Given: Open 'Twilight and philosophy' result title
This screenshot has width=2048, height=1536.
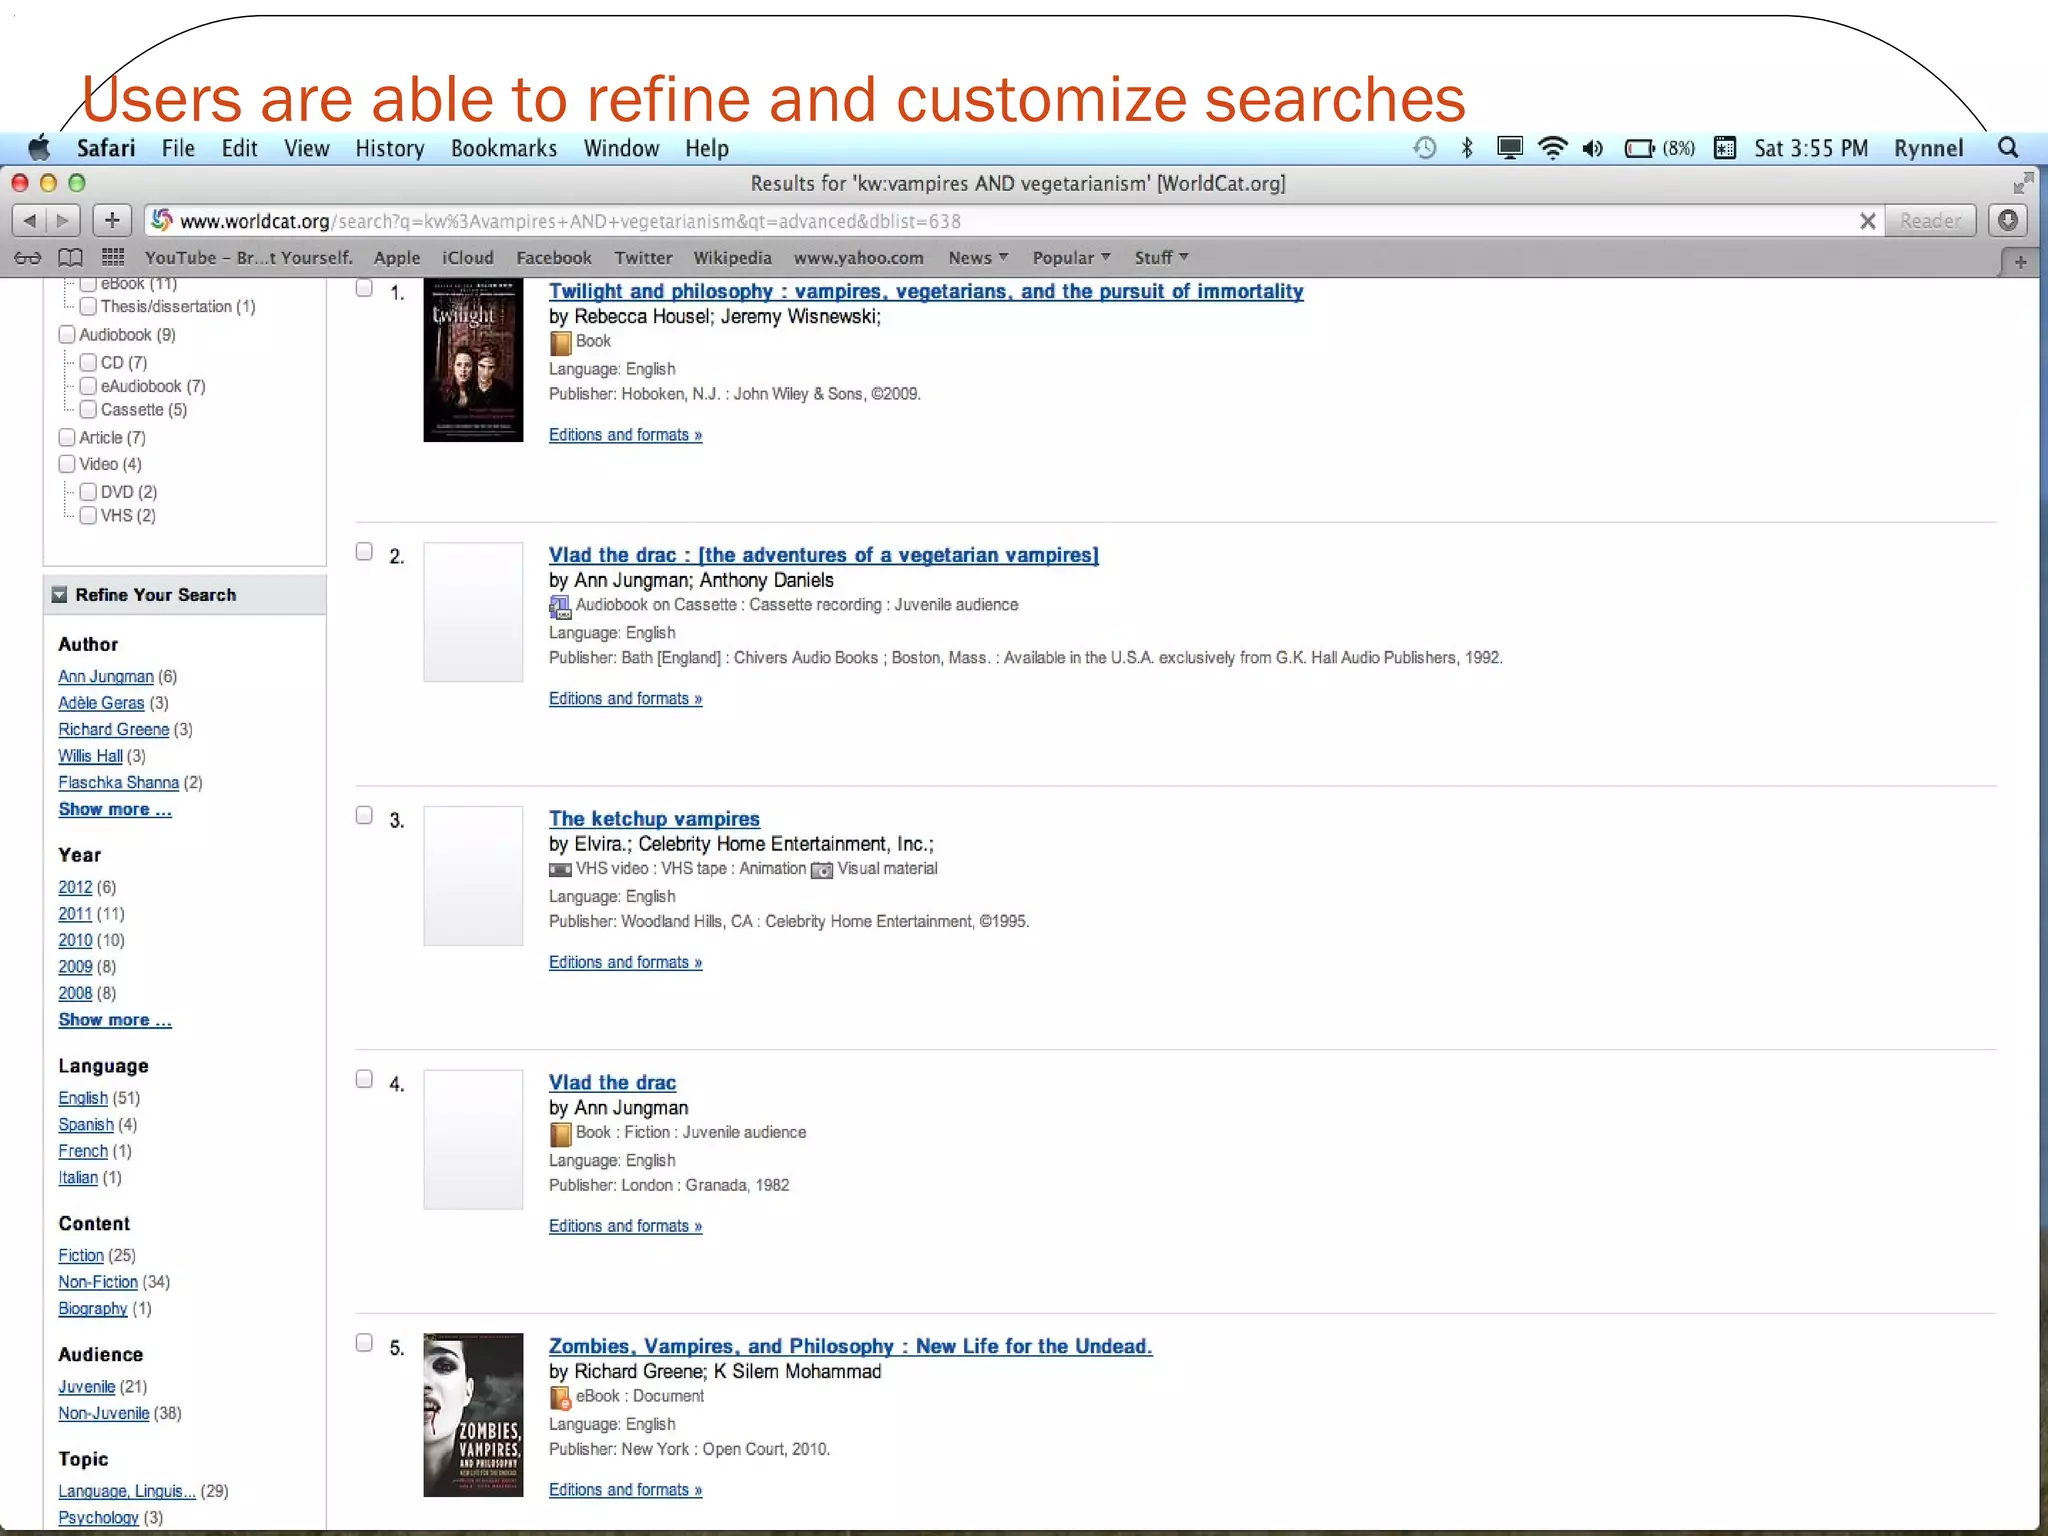Looking at the screenshot, I should click(926, 291).
